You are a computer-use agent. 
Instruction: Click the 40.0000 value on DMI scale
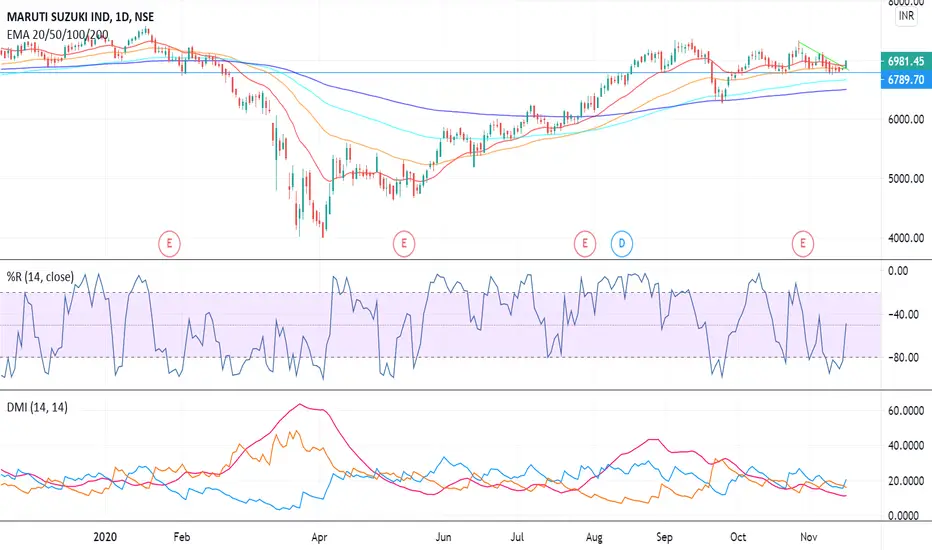[x=906, y=445]
